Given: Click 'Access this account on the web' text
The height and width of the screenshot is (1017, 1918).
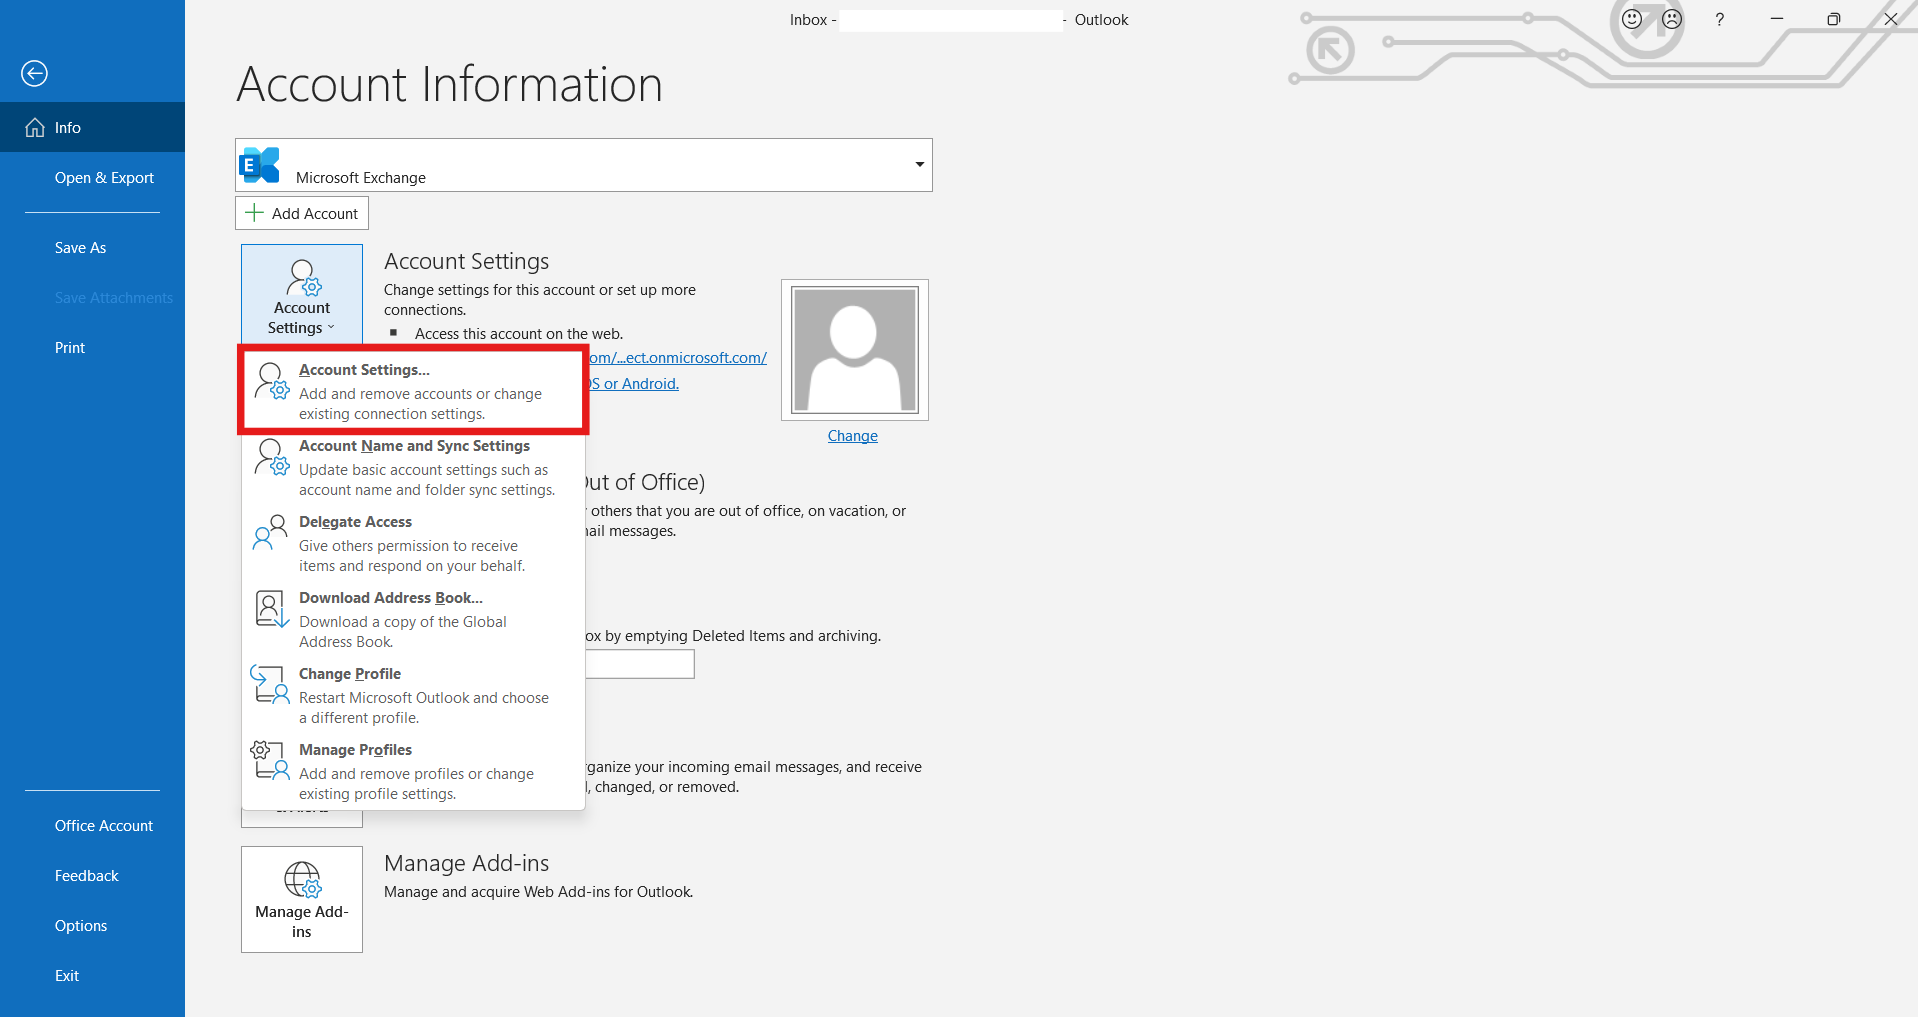Looking at the screenshot, I should 519,334.
